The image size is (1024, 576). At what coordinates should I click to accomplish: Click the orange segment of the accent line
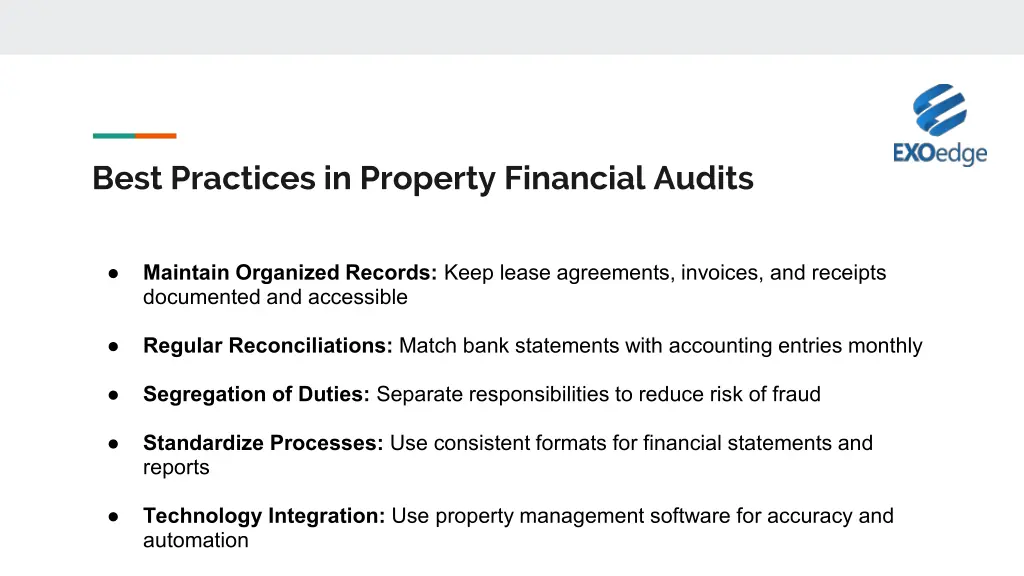(x=156, y=136)
